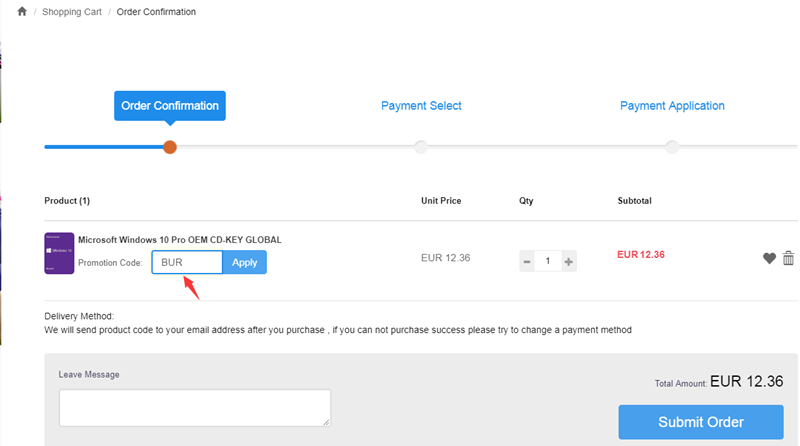
Task: Add product to wishlist with heart icon
Action: 769,258
